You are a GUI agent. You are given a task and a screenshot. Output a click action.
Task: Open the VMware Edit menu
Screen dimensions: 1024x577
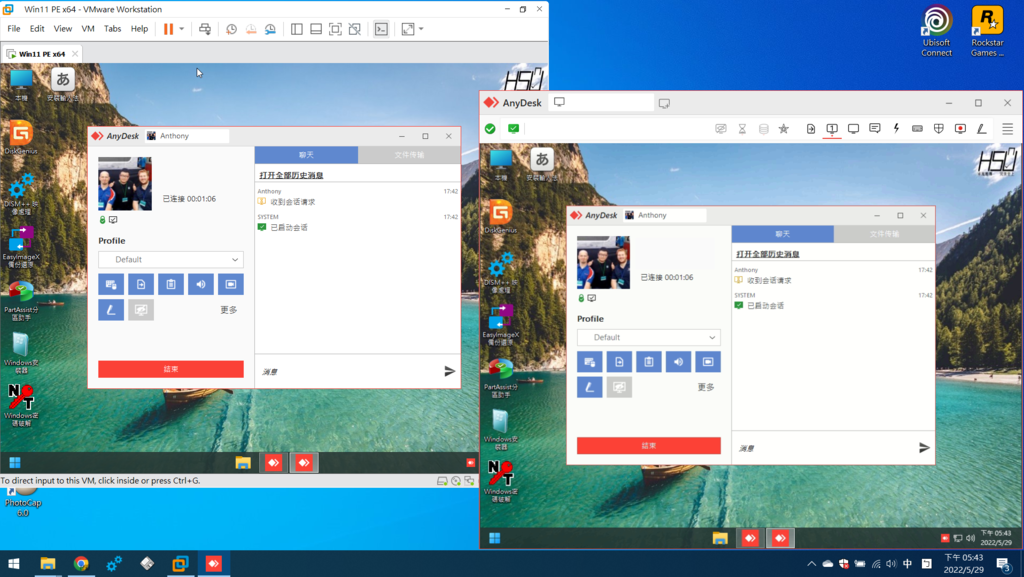(37, 29)
